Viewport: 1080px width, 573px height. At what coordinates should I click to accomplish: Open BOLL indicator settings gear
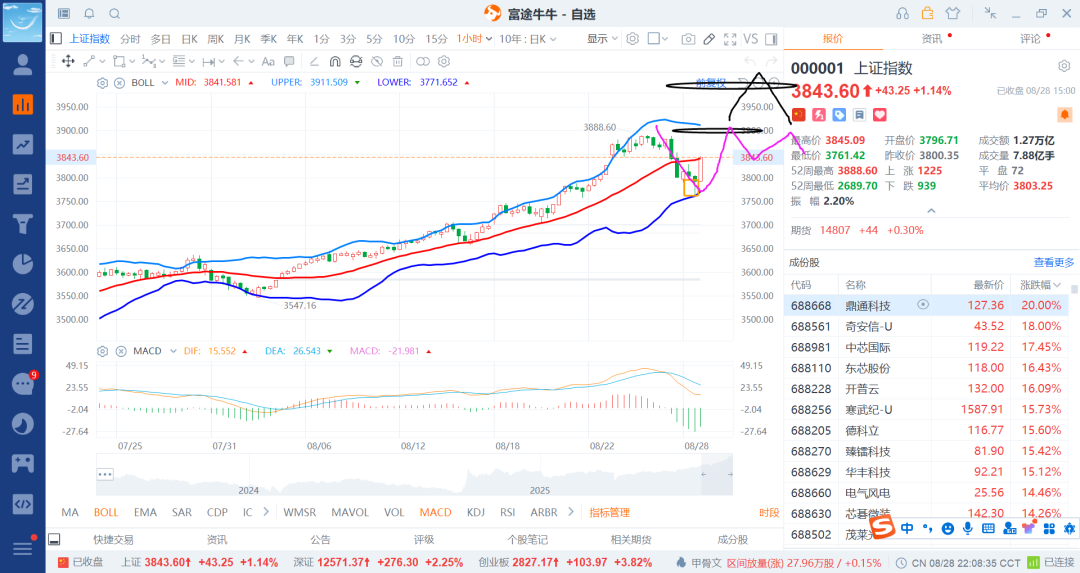point(103,83)
